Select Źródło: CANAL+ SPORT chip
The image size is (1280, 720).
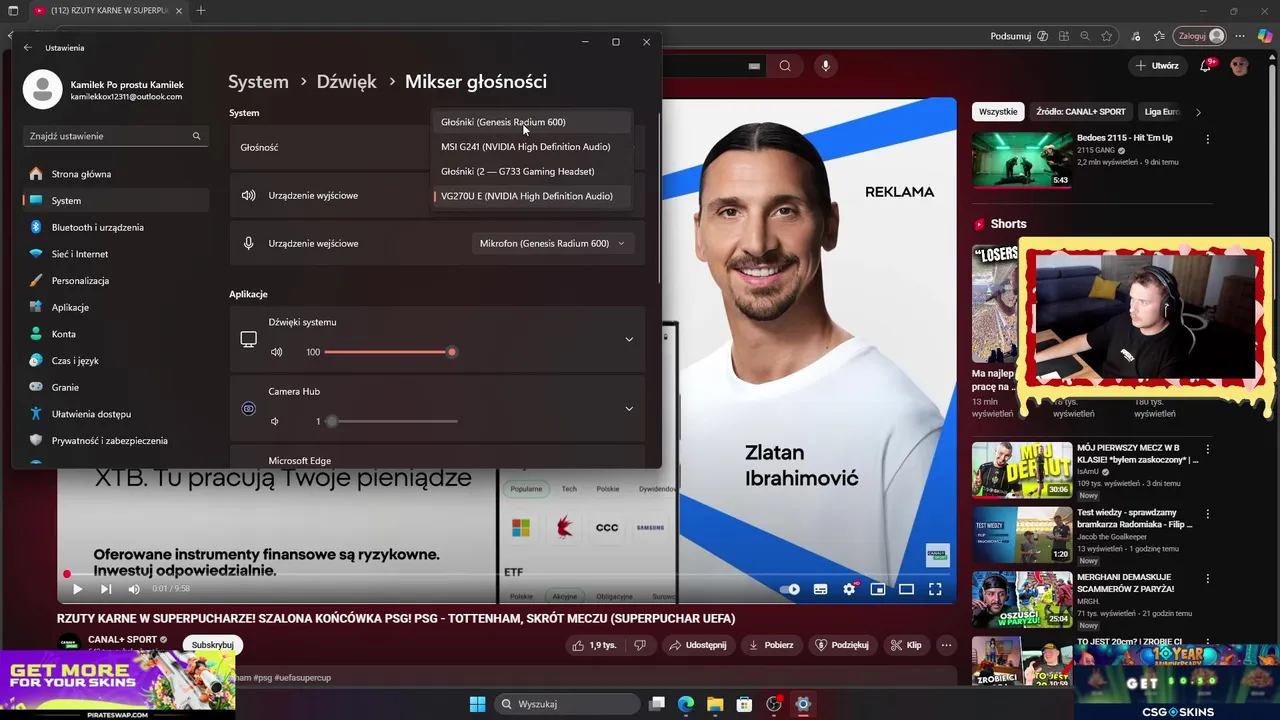[x=1080, y=112]
